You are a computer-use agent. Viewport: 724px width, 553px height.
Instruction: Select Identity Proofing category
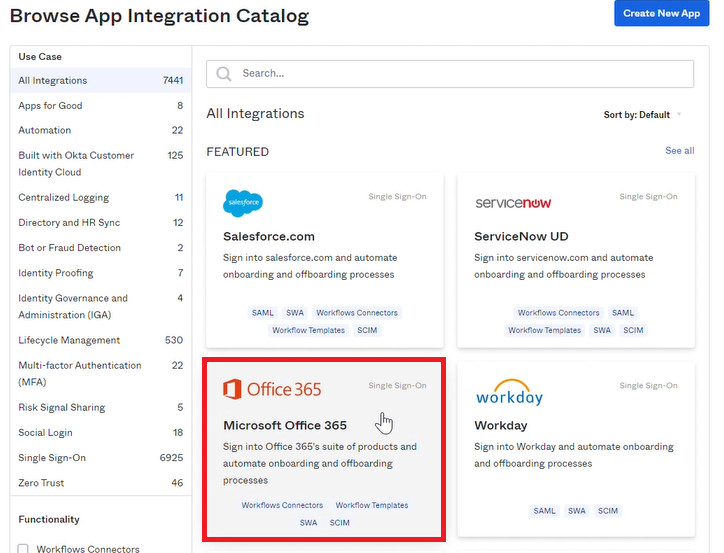pos(101,273)
